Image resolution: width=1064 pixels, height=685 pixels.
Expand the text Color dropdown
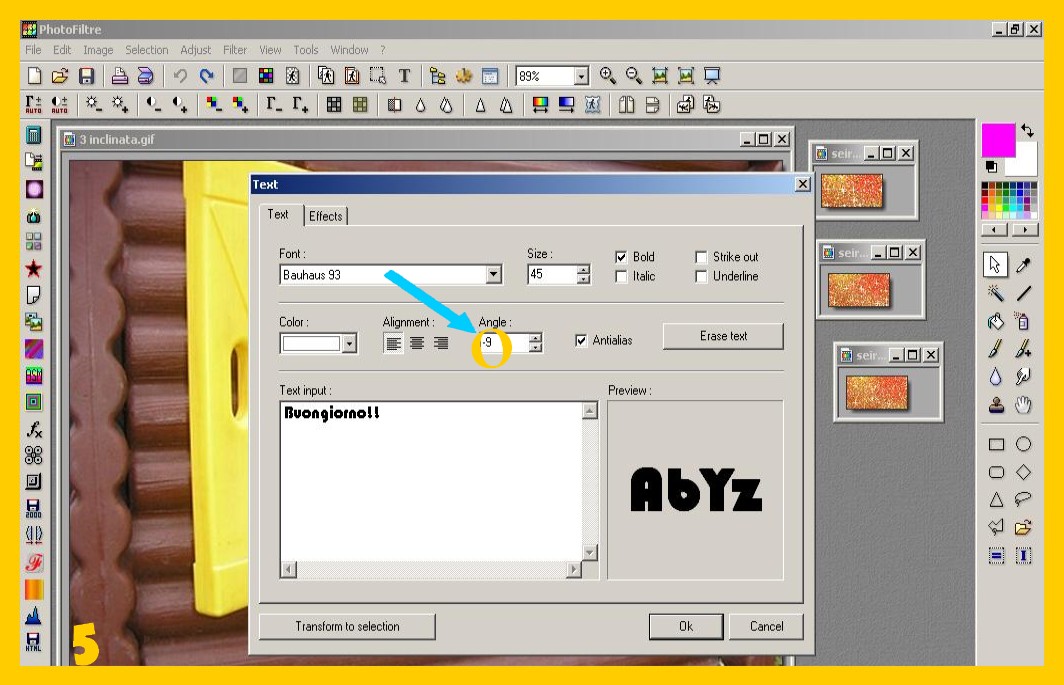[x=349, y=344]
